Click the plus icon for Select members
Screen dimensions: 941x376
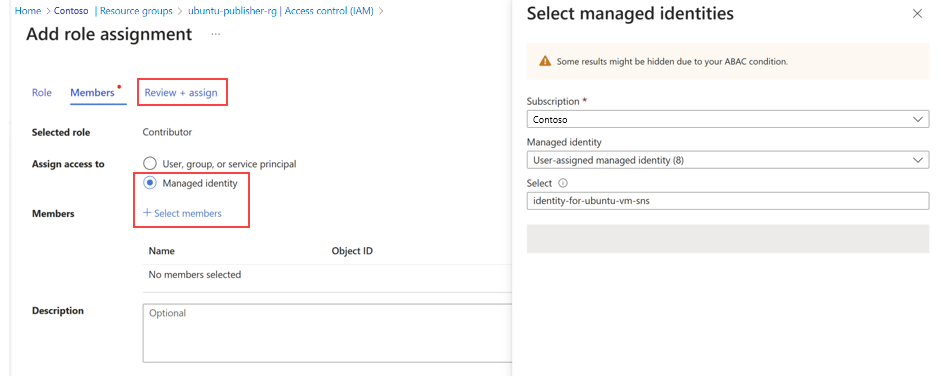[x=147, y=213]
